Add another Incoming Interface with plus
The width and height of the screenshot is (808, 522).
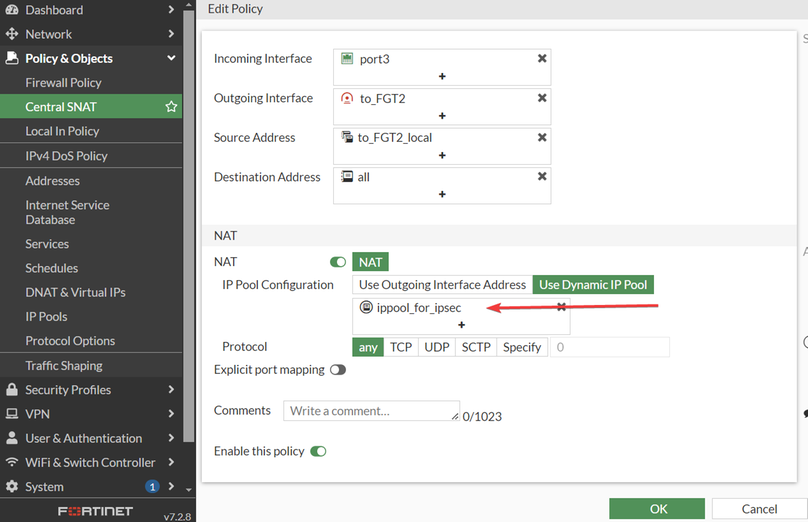442,76
